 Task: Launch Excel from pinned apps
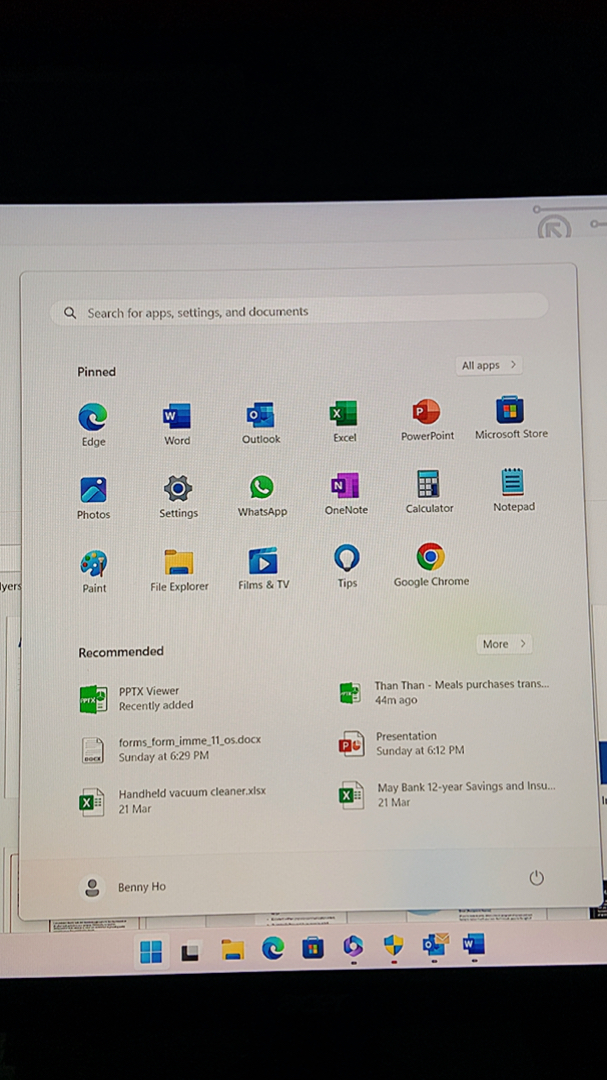[344, 421]
